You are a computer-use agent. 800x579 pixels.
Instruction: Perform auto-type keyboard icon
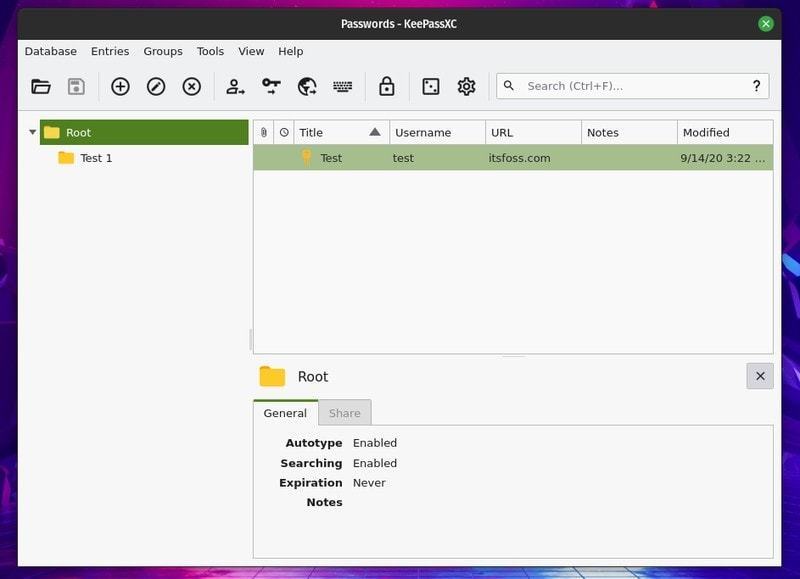(x=343, y=87)
